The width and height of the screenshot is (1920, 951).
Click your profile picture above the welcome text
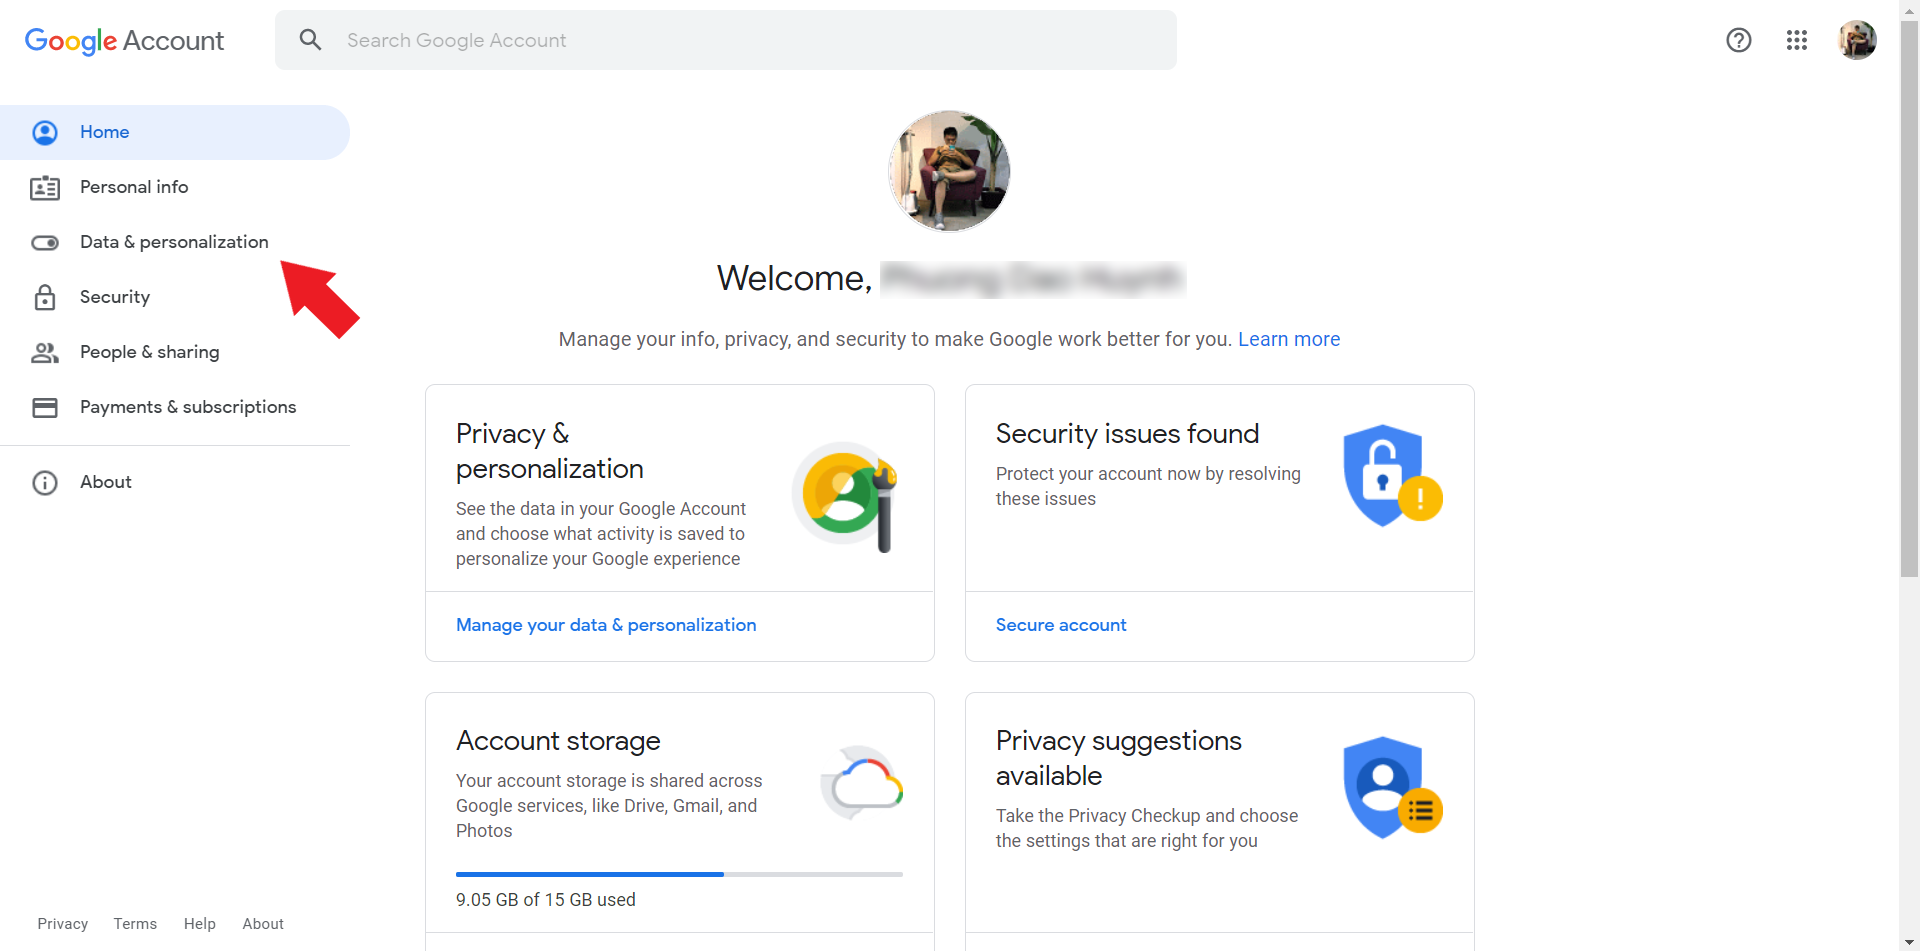click(x=948, y=170)
